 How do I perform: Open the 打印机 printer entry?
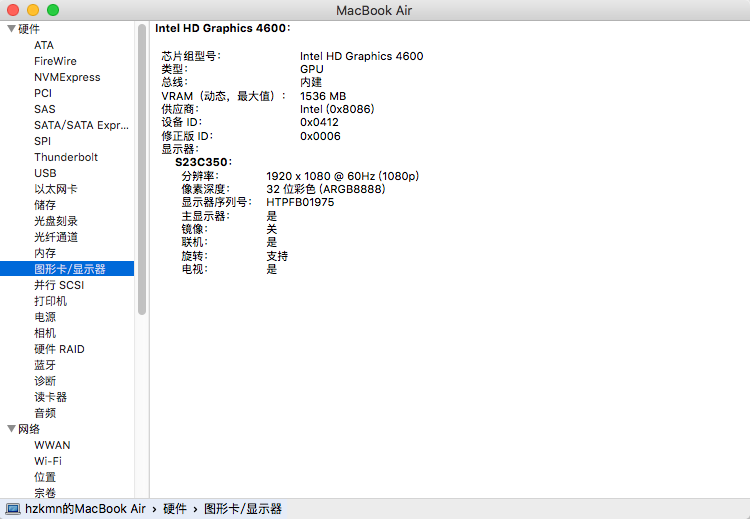tap(50, 301)
